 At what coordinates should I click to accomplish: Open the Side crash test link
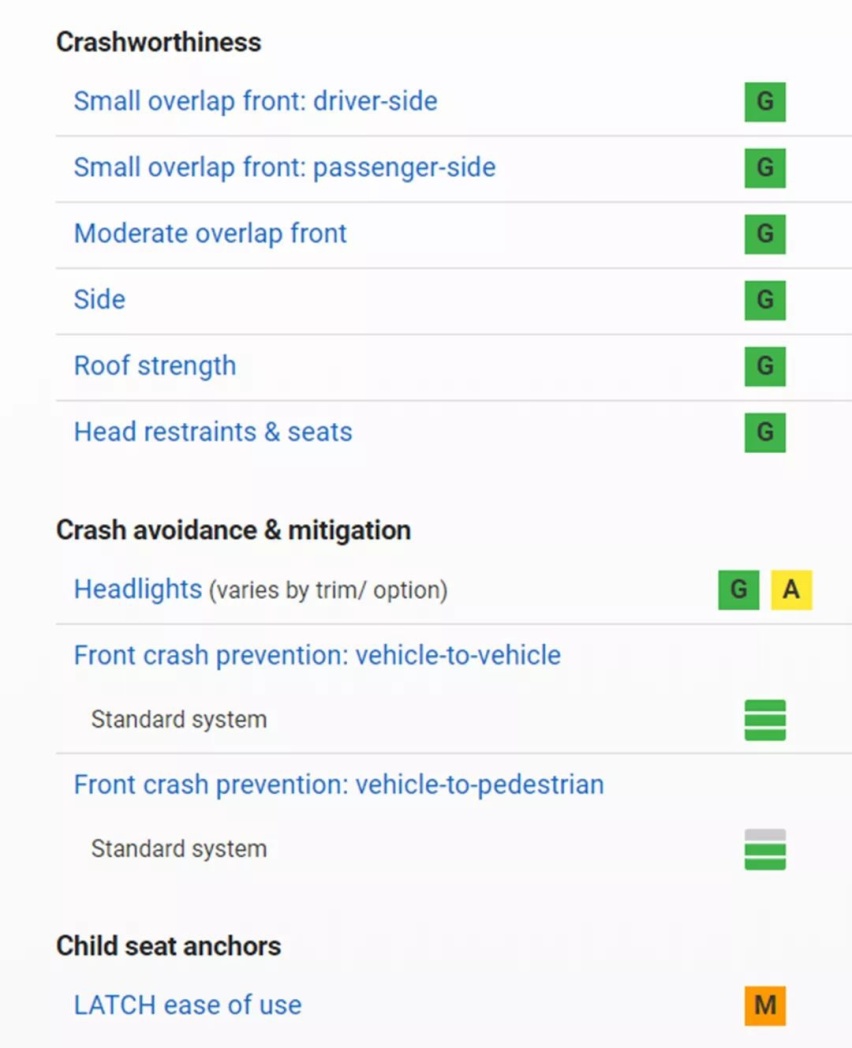pos(100,299)
